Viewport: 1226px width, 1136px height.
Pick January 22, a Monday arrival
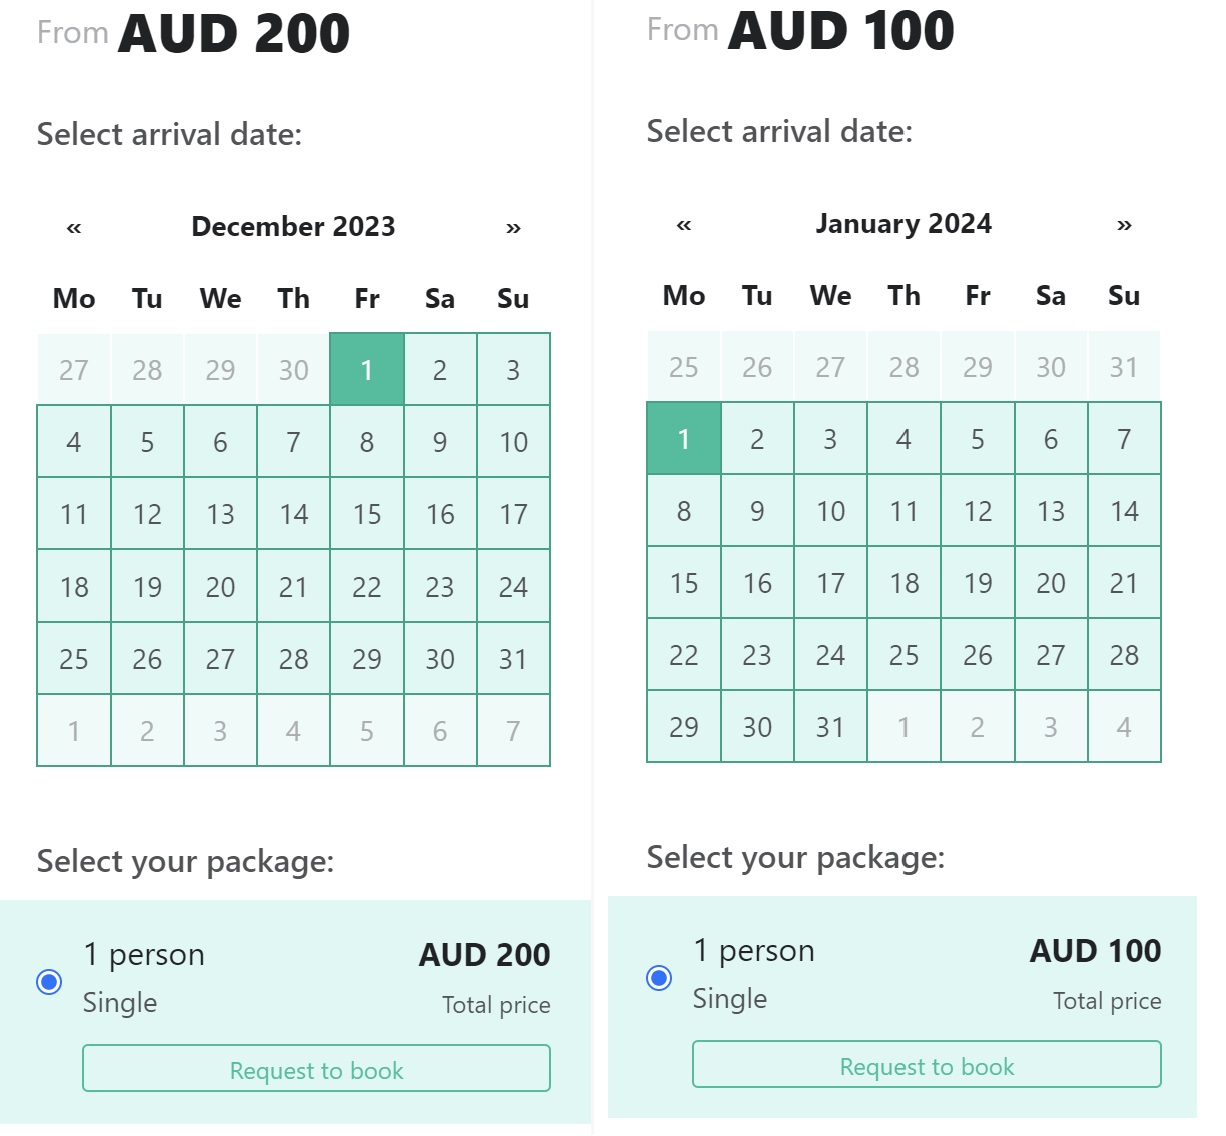pos(683,655)
